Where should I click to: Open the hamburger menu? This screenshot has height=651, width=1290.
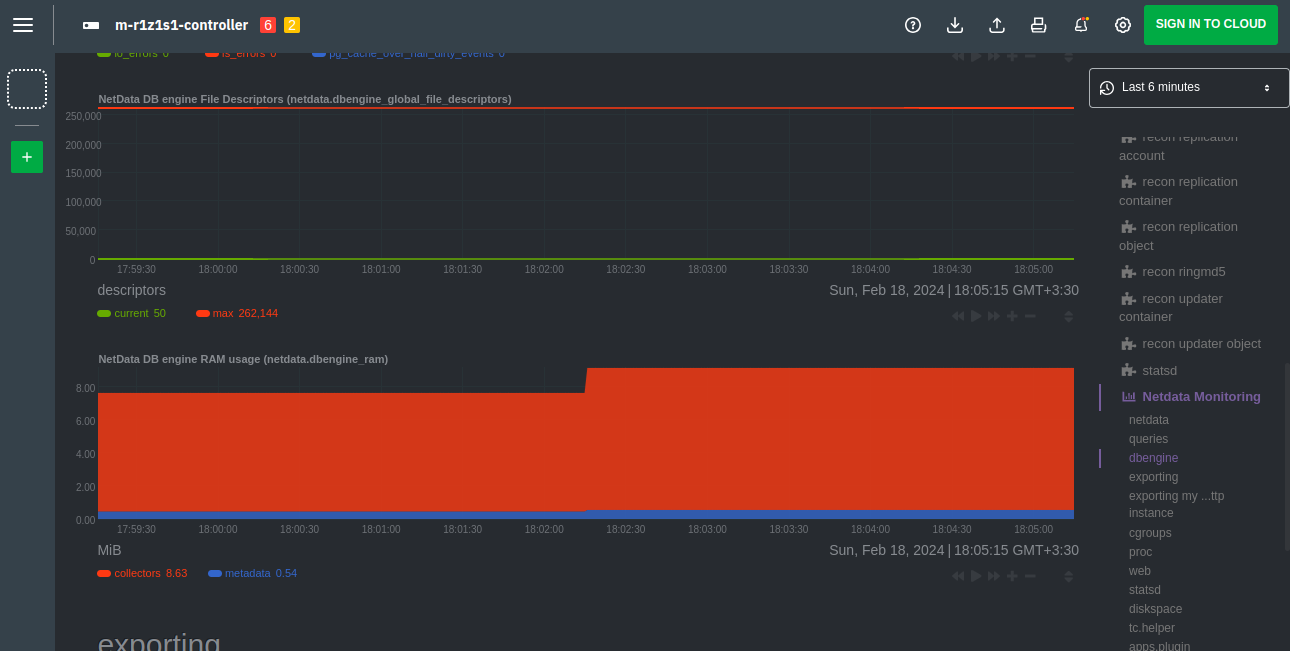[23, 25]
